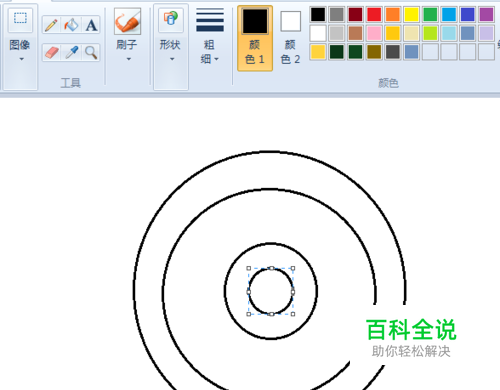
Task: Select the Pencil tool
Action: (51, 25)
